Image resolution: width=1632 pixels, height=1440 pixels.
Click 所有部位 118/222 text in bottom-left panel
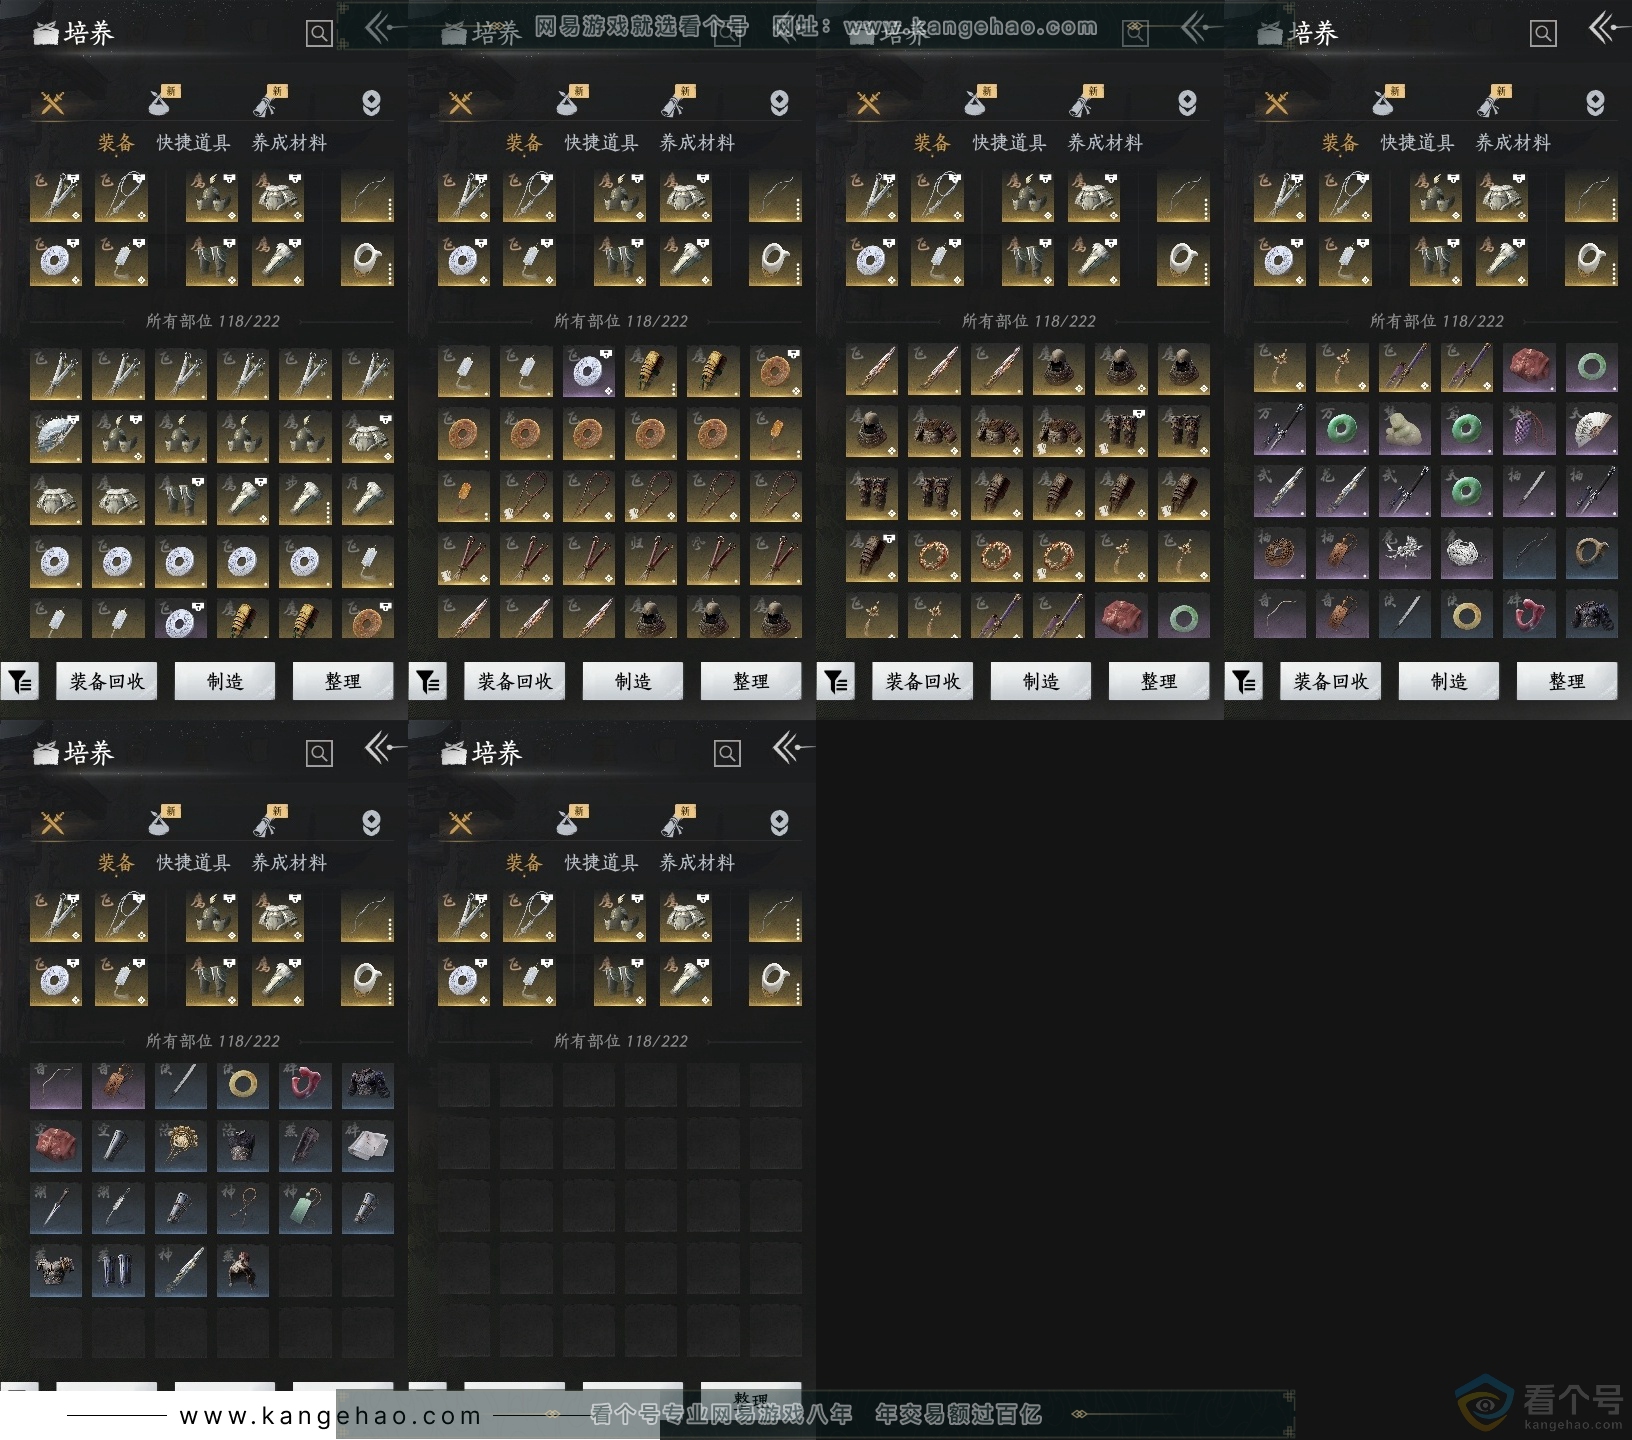[213, 1041]
